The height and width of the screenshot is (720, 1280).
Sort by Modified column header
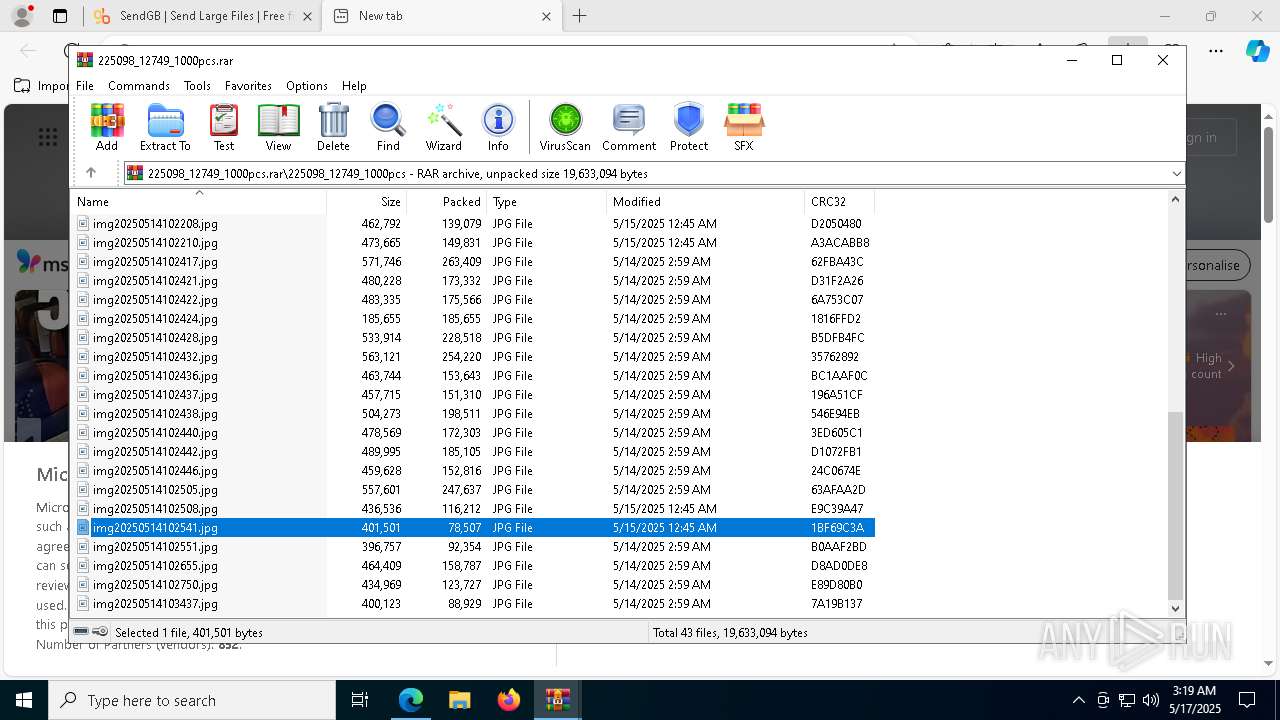(x=705, y=202)
